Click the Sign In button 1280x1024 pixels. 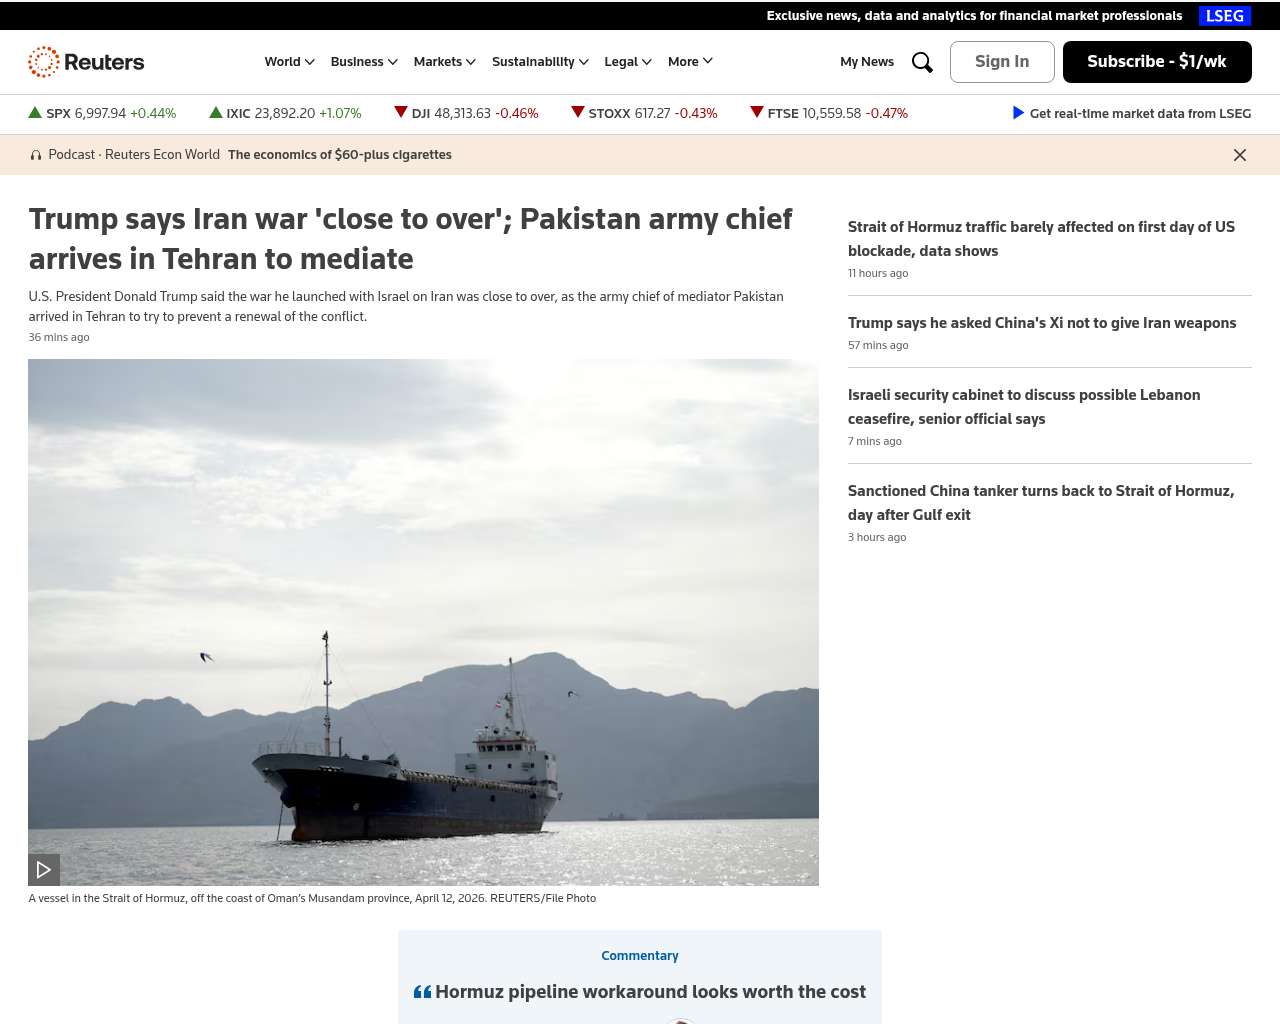coord(1002,62)
